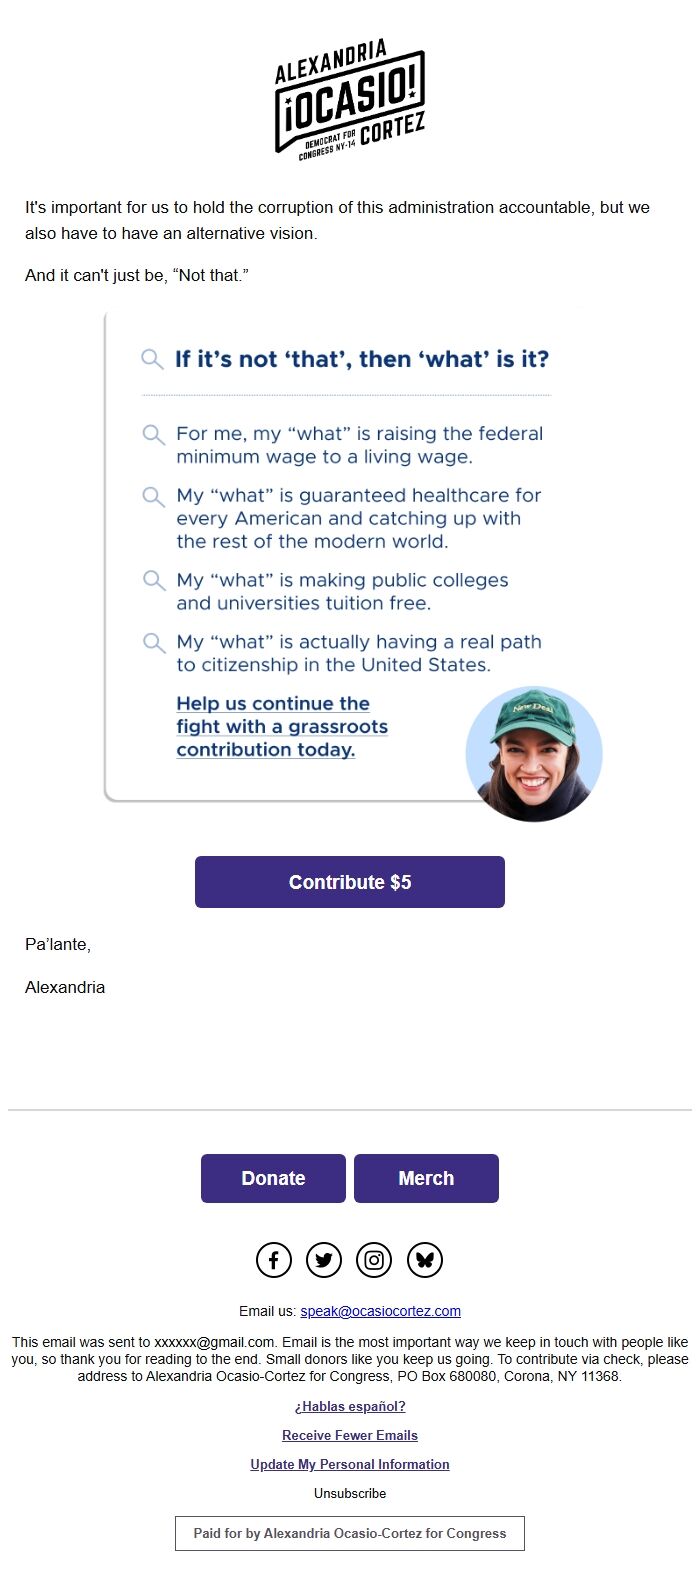Click the magnifier icon beside the minimum wage bullet
Viewport: 700px width, 1576px height.
(153, 434)
